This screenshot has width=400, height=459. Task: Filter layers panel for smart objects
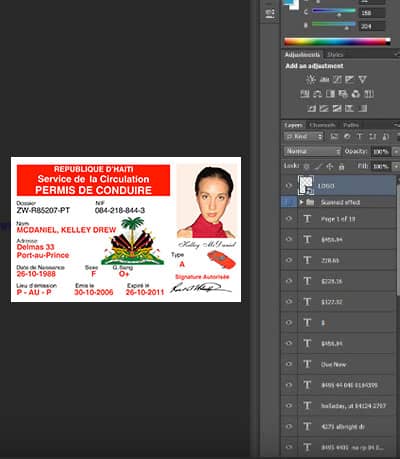[x=385, y=136]
